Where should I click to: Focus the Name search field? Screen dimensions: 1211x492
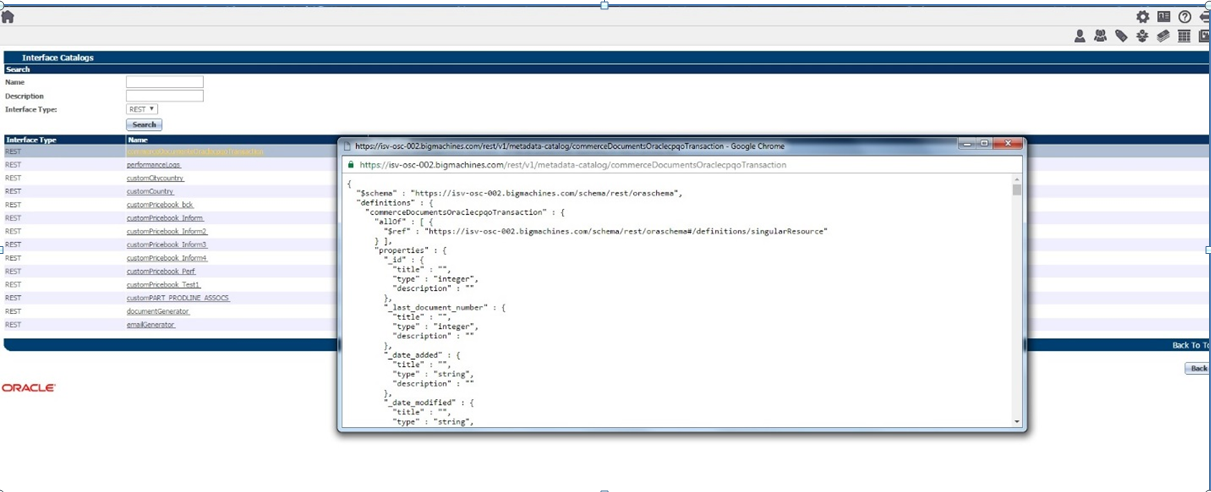tap(165, 82)
